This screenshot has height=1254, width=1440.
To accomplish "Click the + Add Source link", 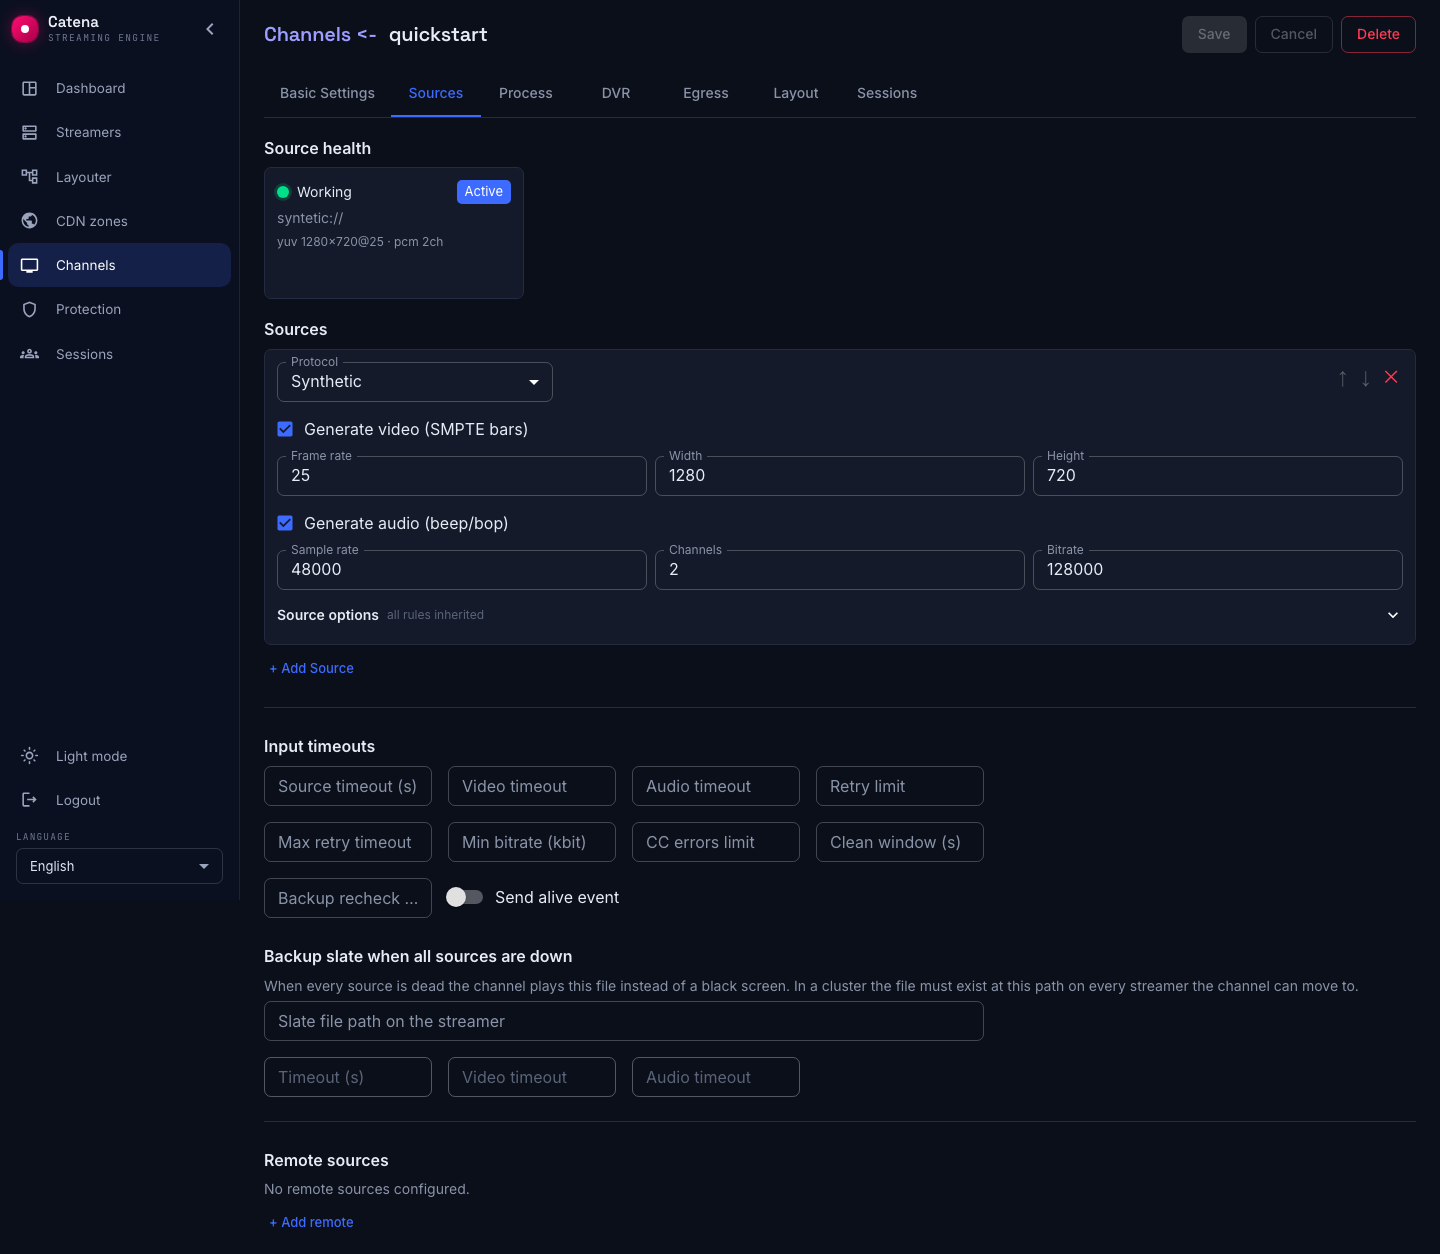I will 311,668.
